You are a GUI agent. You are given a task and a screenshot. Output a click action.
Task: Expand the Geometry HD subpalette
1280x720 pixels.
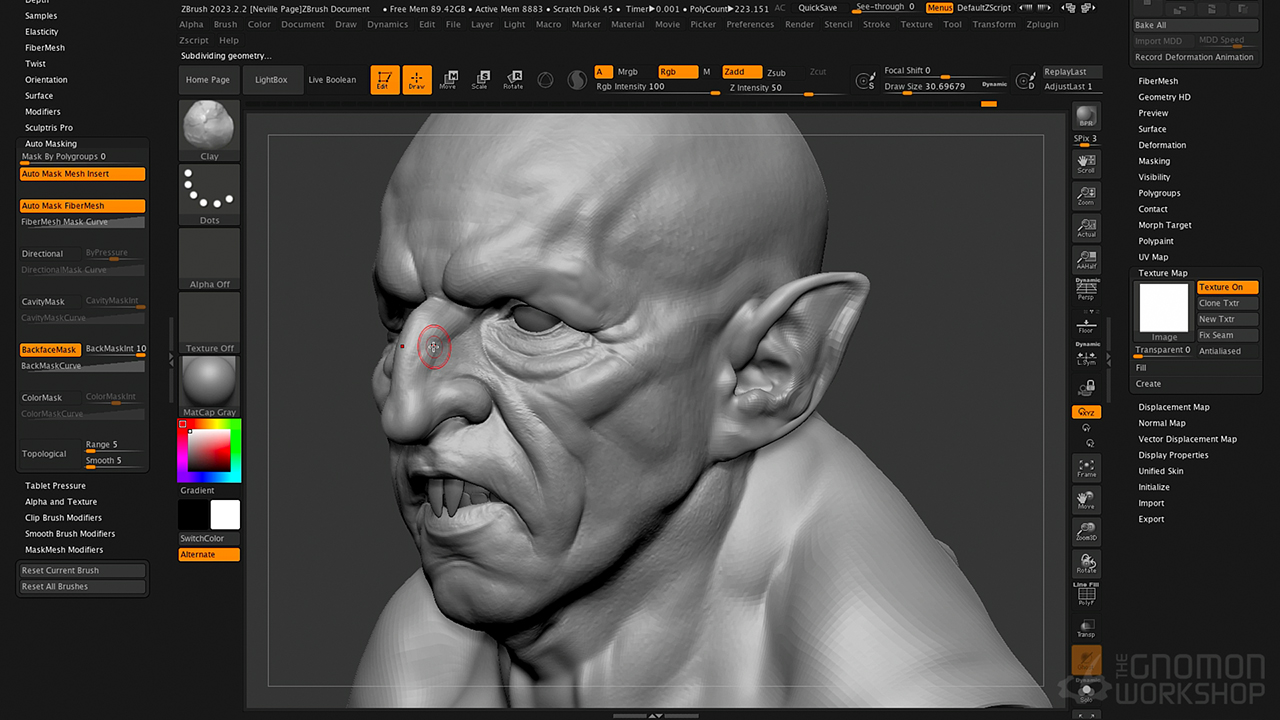(x=1164, y=97)
